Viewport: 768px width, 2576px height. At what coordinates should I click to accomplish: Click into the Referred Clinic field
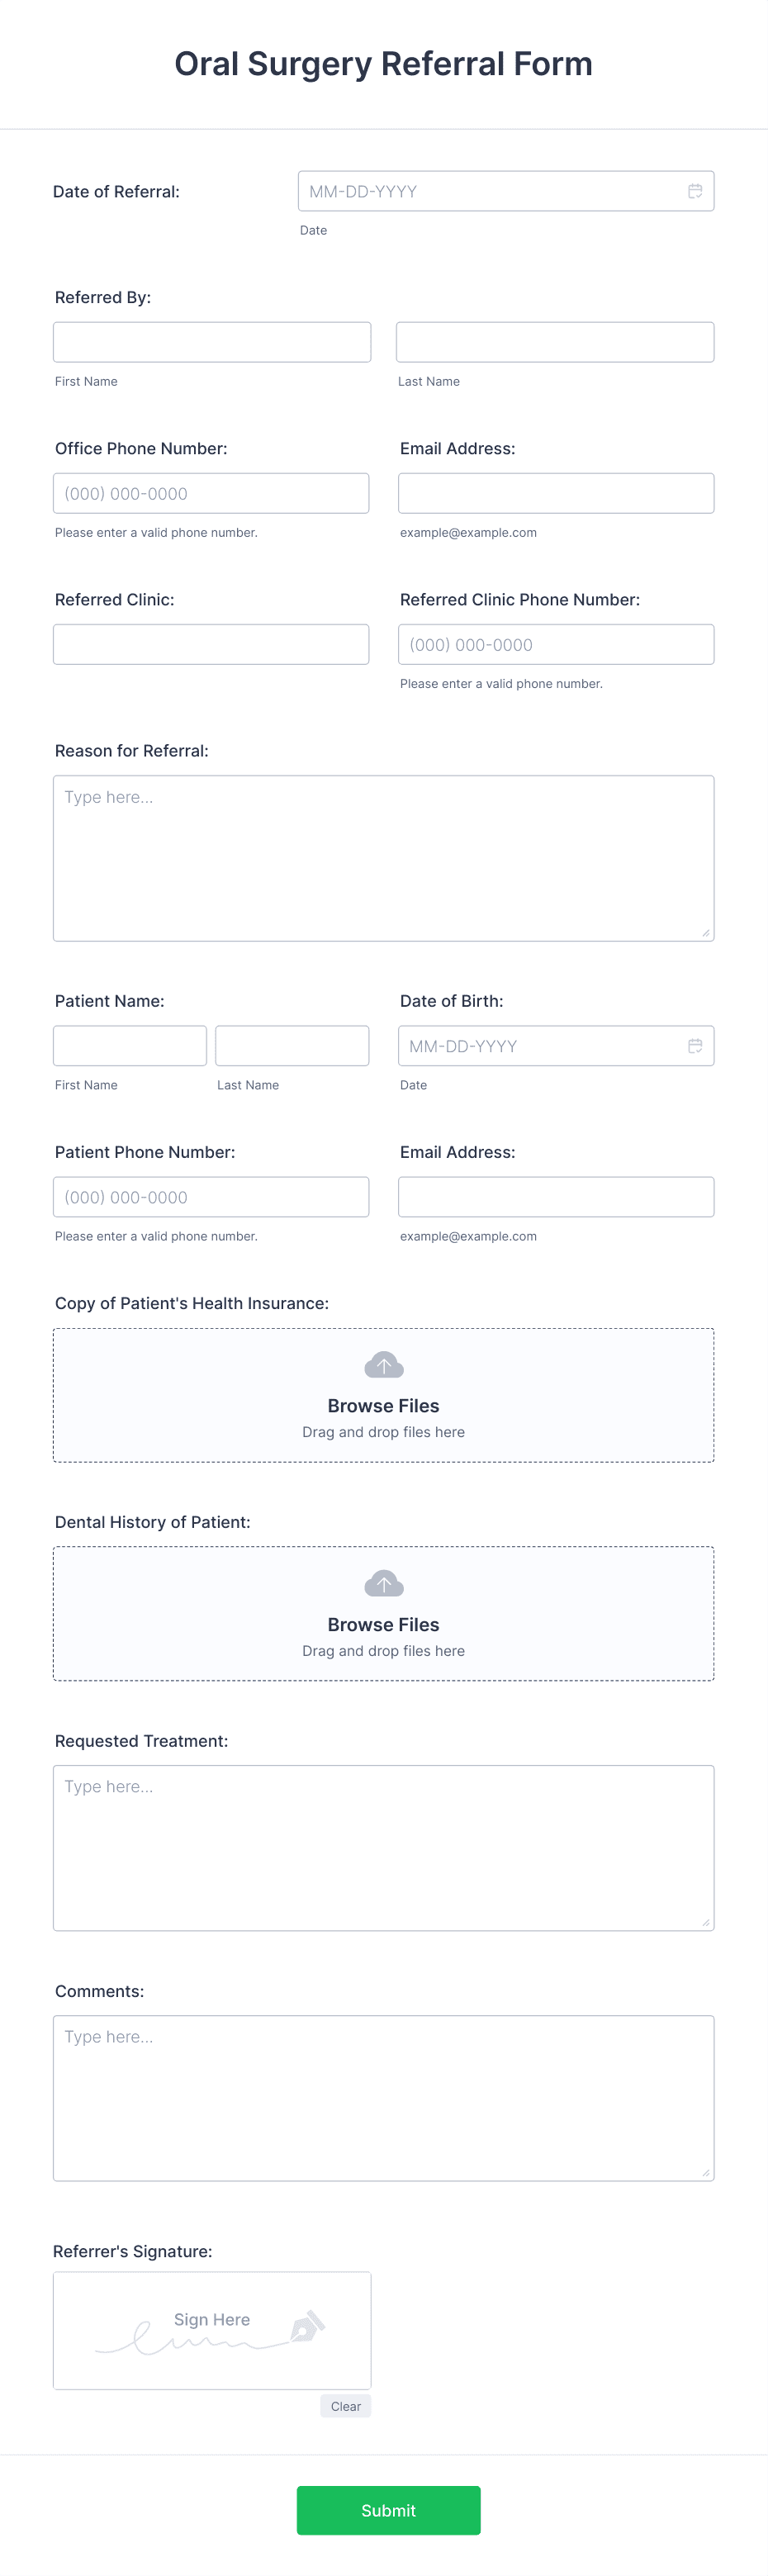[x=211, y=644]
